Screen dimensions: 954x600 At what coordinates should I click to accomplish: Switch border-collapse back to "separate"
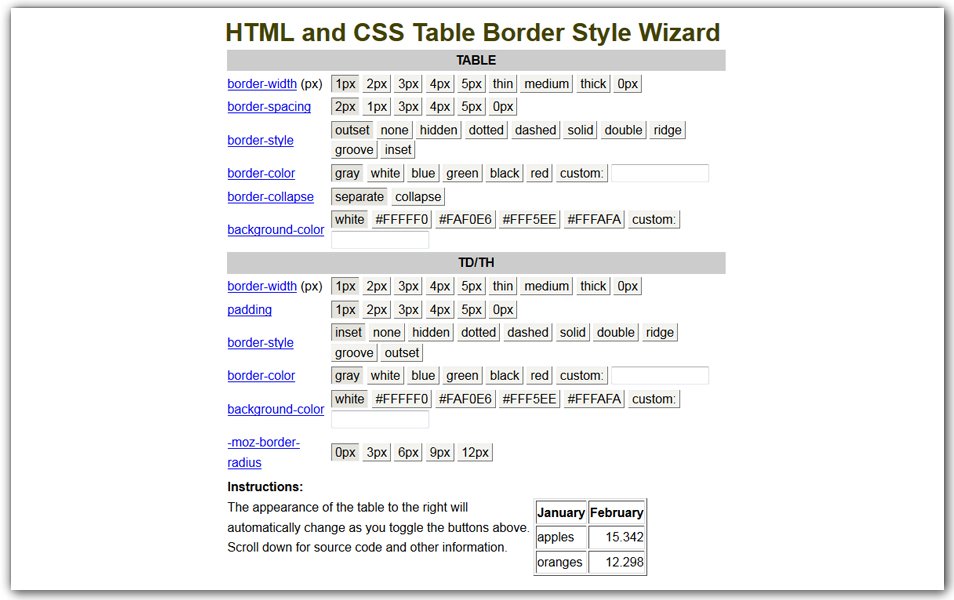click(x=359, y=196)
